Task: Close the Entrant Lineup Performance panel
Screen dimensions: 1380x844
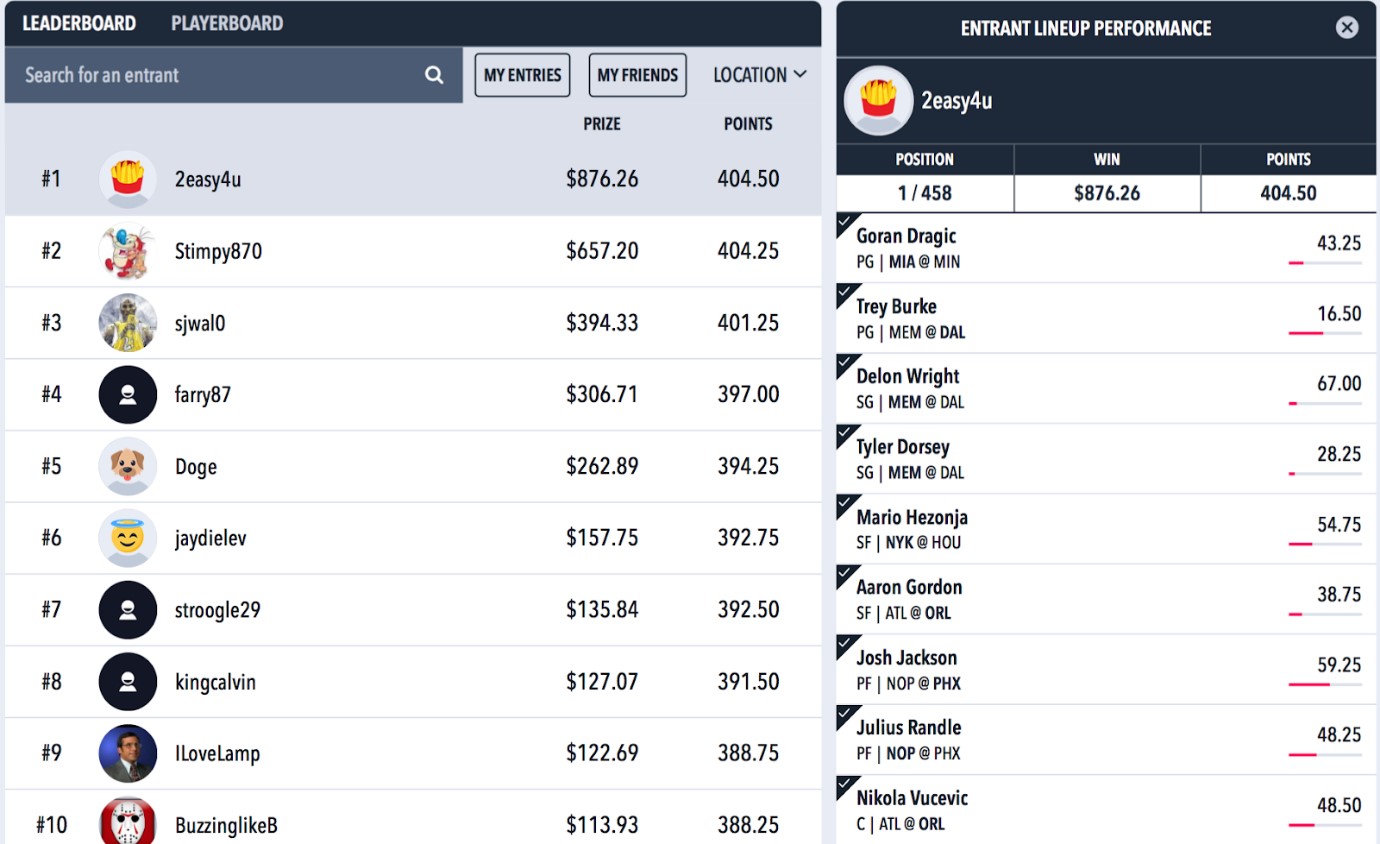Action: tap(1347, 28)
